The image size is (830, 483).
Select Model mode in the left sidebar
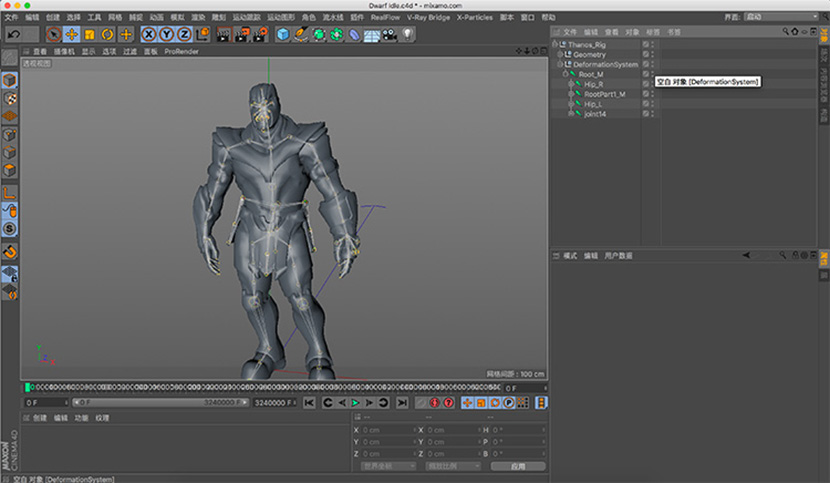point(10,80)
